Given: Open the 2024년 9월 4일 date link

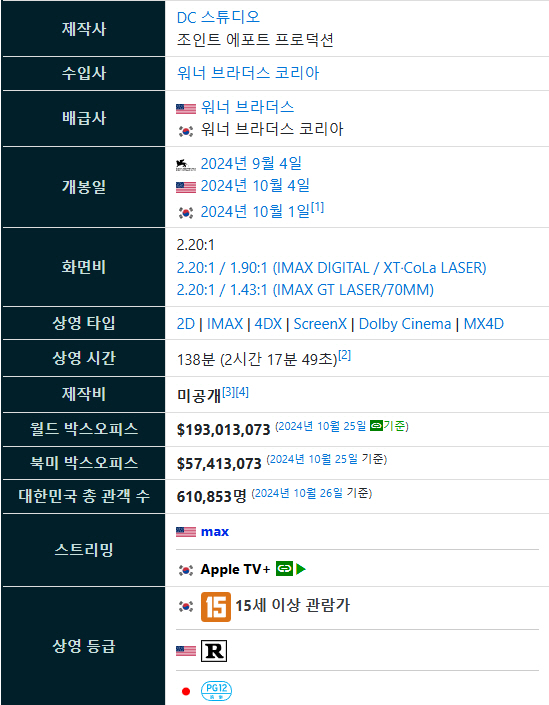Looking at the screenshot, I should click(251, 163).
